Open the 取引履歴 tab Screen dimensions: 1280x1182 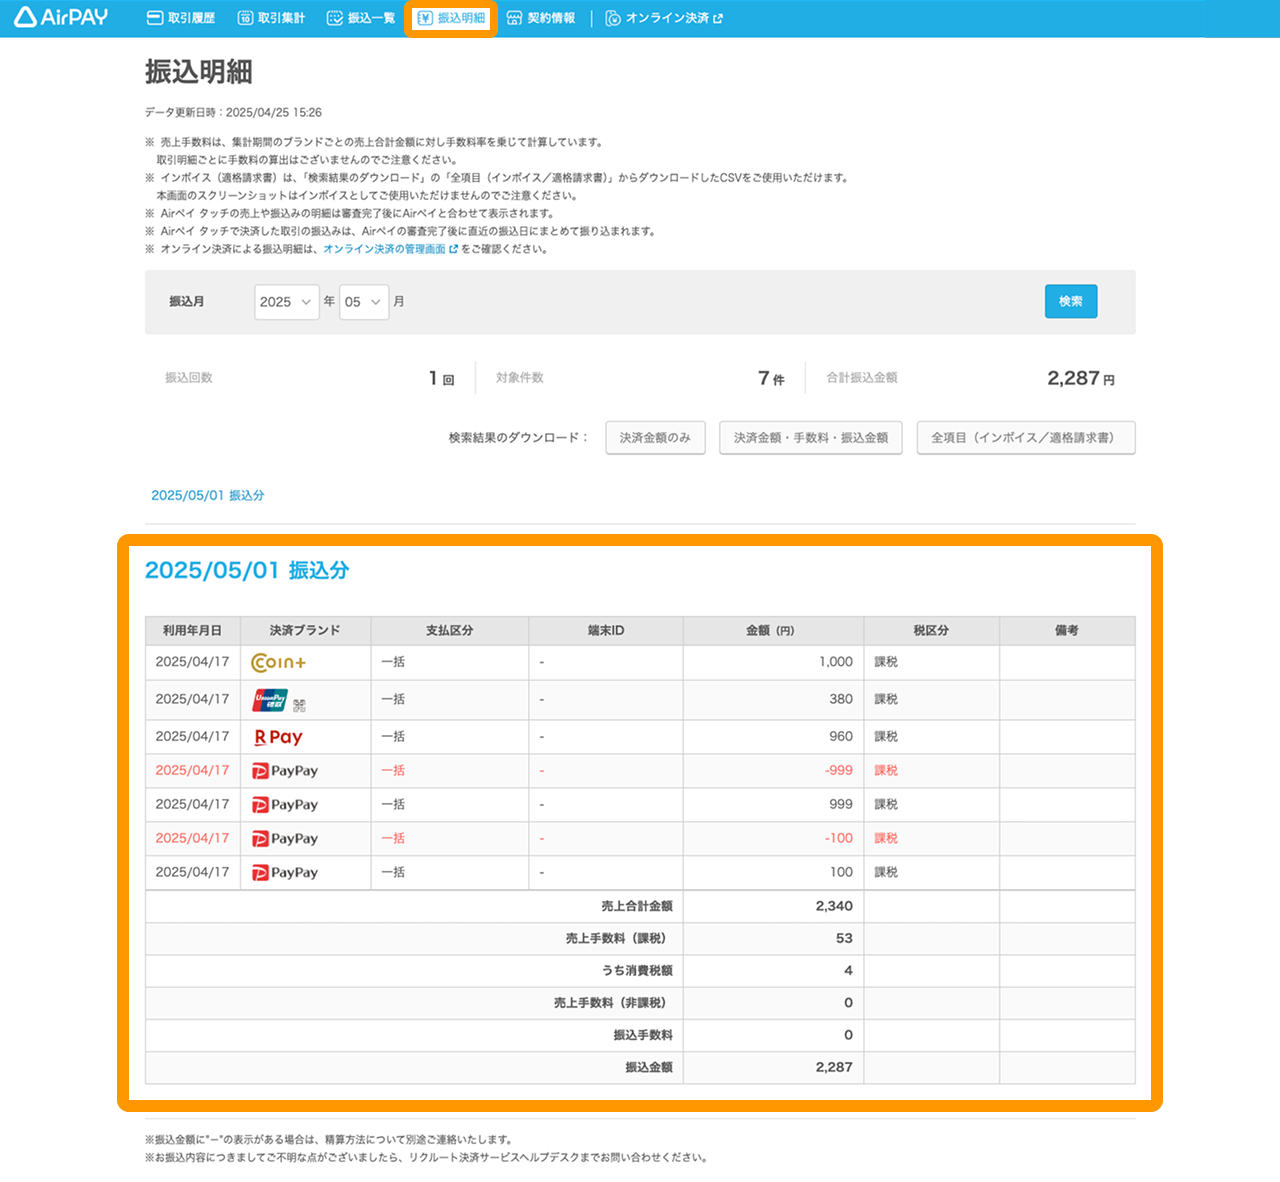click(181, 18)
